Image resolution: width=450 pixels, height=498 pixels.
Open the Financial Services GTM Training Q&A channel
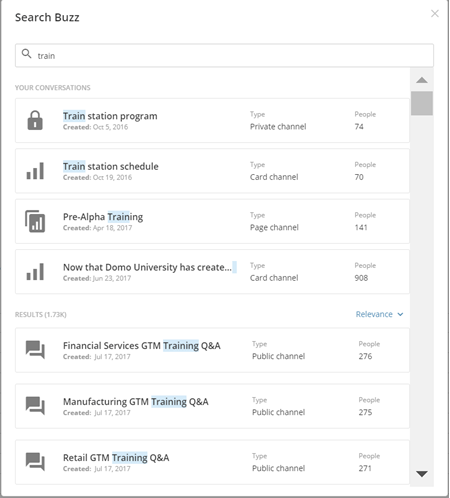pyautogui.click(x=212, y=350)
